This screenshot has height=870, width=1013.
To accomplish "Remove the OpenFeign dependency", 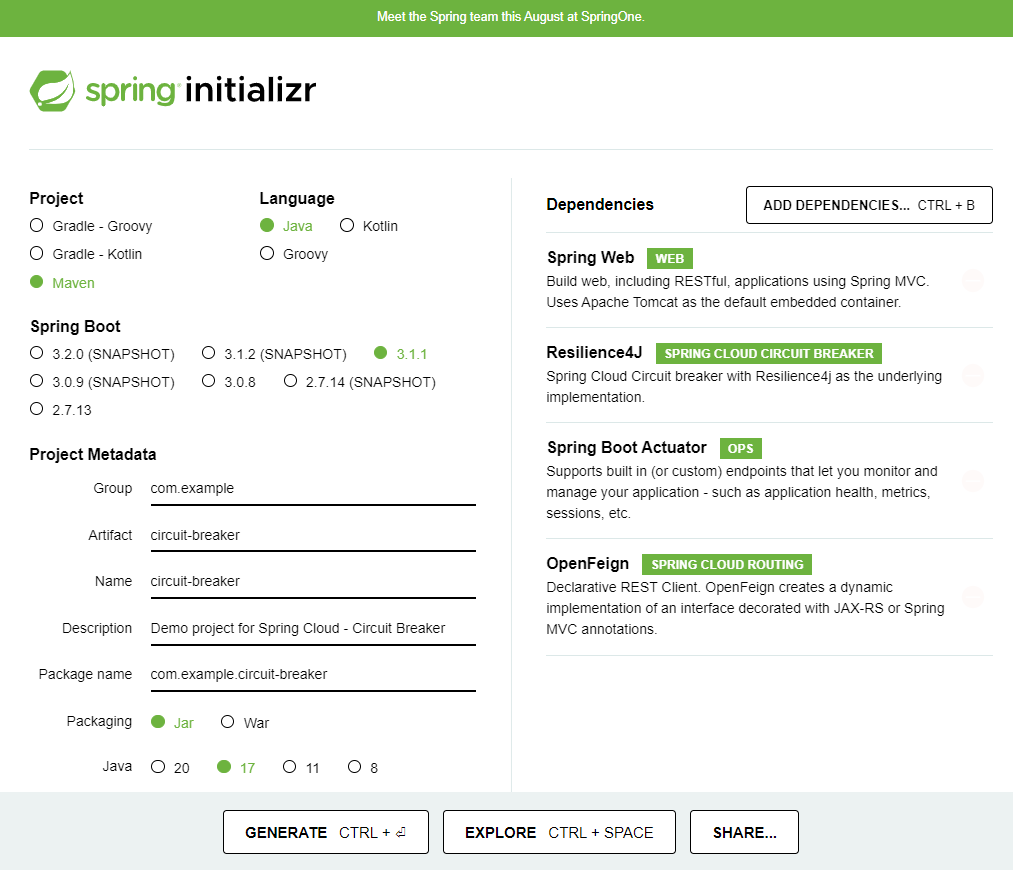I will click(972, 597).
